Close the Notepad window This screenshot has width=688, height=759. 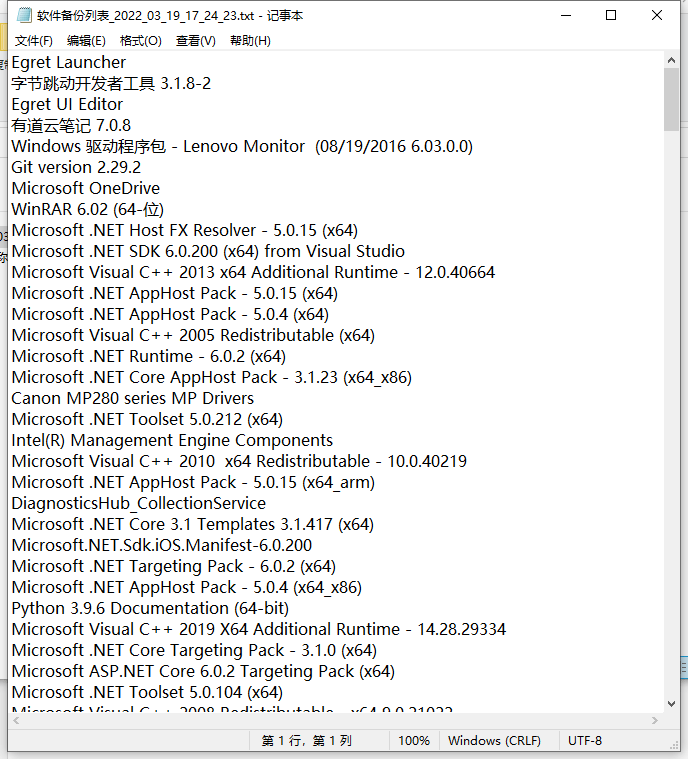pos(657,15)
